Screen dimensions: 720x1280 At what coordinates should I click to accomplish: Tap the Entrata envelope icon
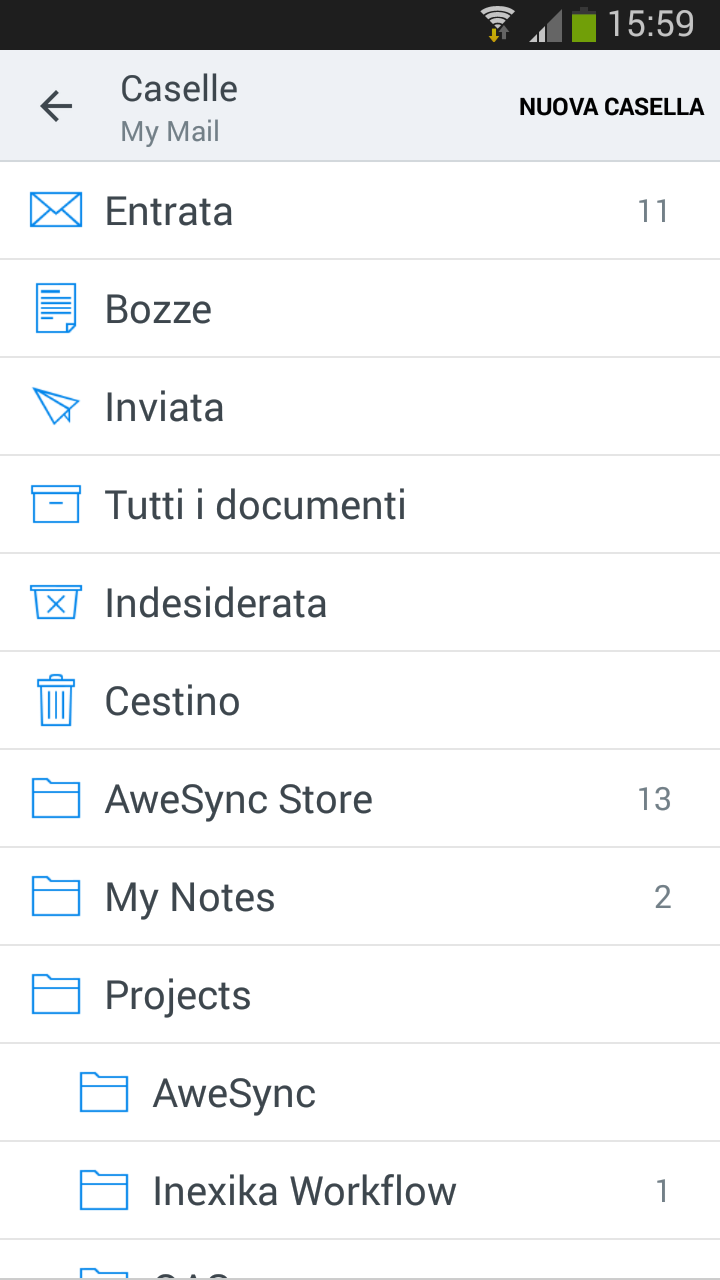tap(56, 210)
